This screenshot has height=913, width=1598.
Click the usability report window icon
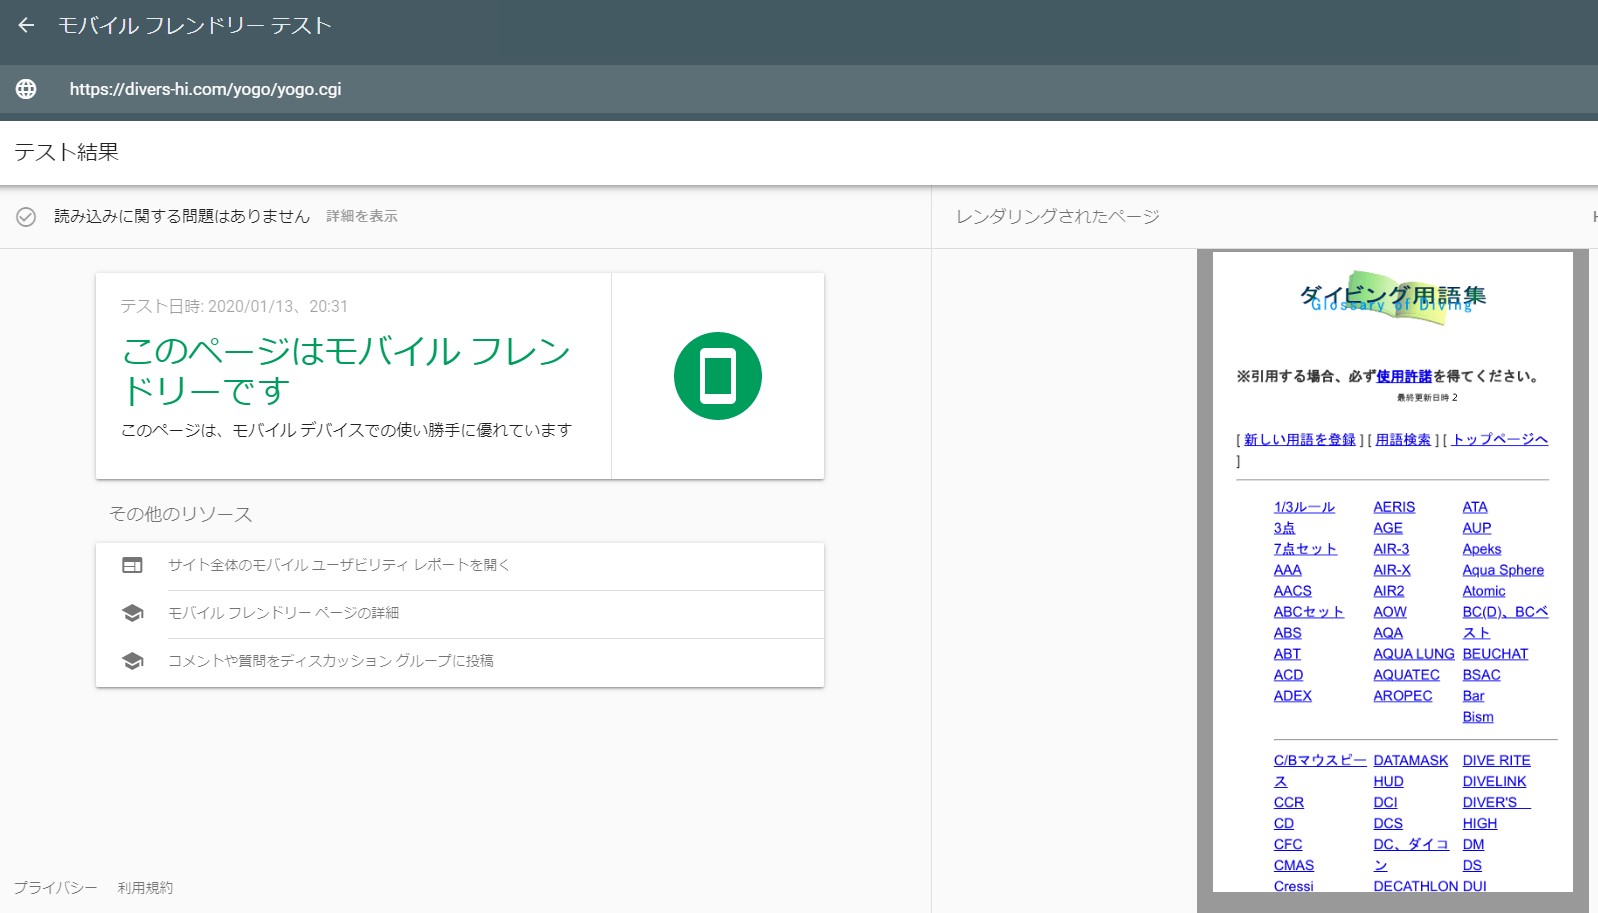132,565
